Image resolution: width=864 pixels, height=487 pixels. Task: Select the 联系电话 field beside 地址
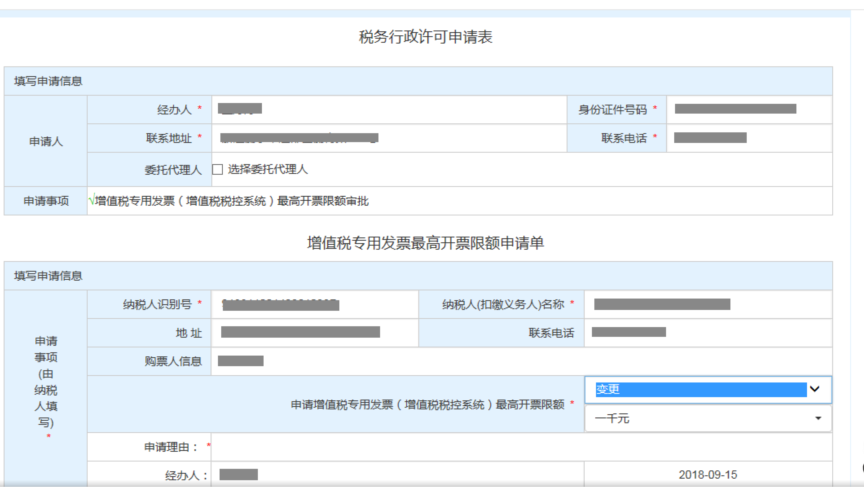706,332
